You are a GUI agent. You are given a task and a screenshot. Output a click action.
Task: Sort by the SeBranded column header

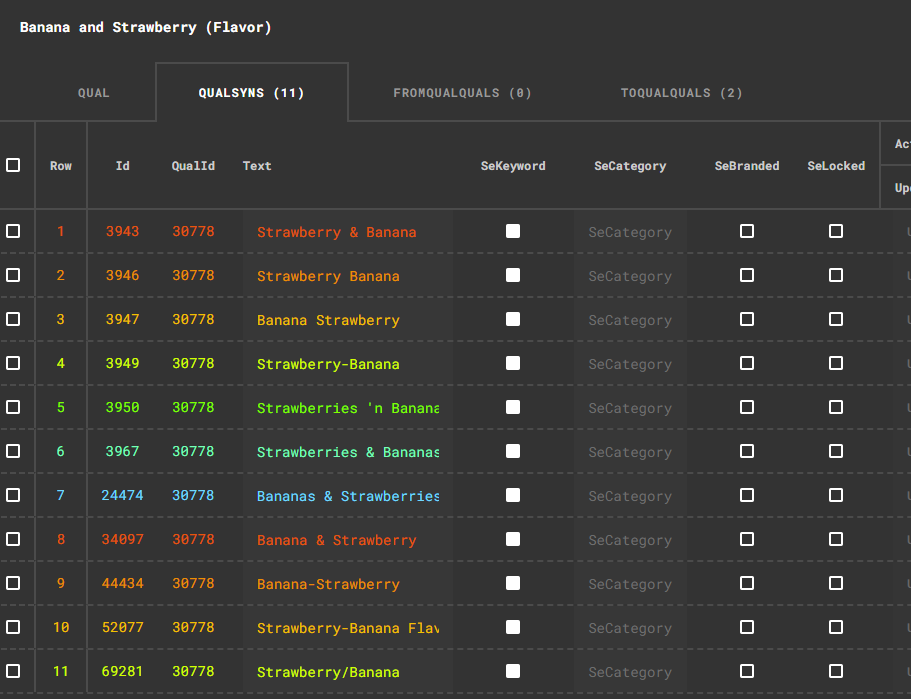point(747,166)
